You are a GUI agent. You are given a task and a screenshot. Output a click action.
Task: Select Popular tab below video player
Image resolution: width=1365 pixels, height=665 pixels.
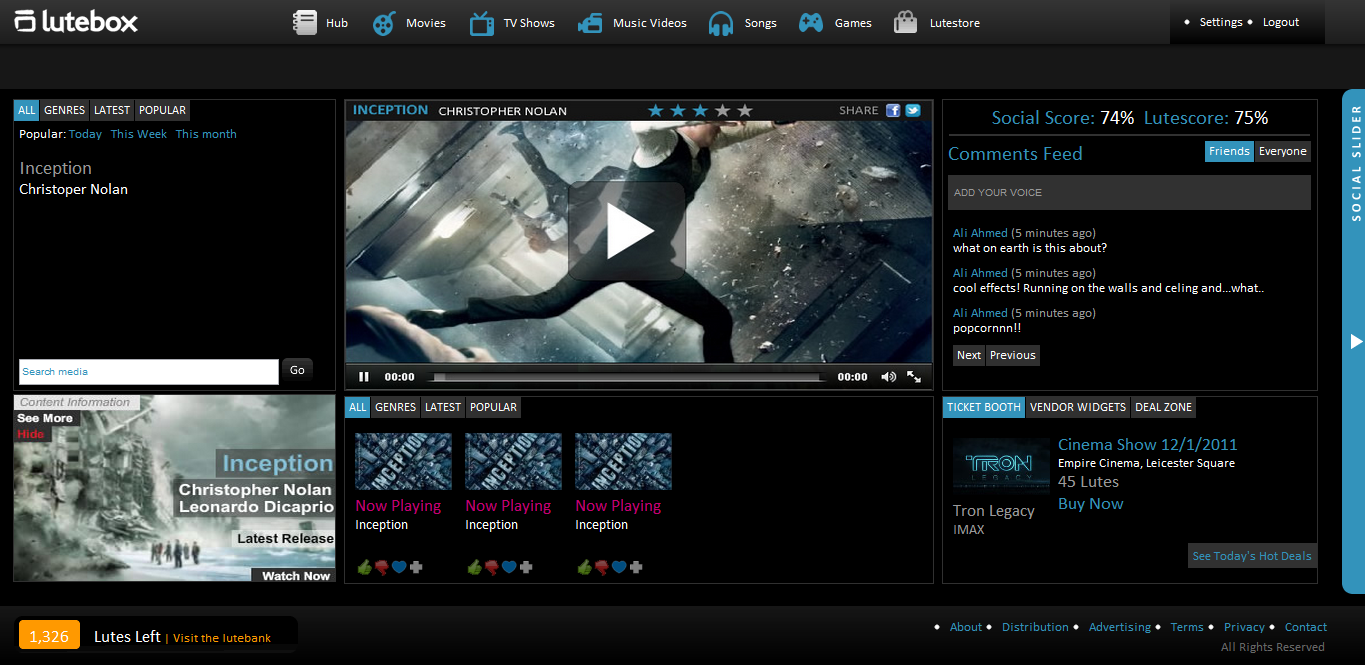(493, 407)
